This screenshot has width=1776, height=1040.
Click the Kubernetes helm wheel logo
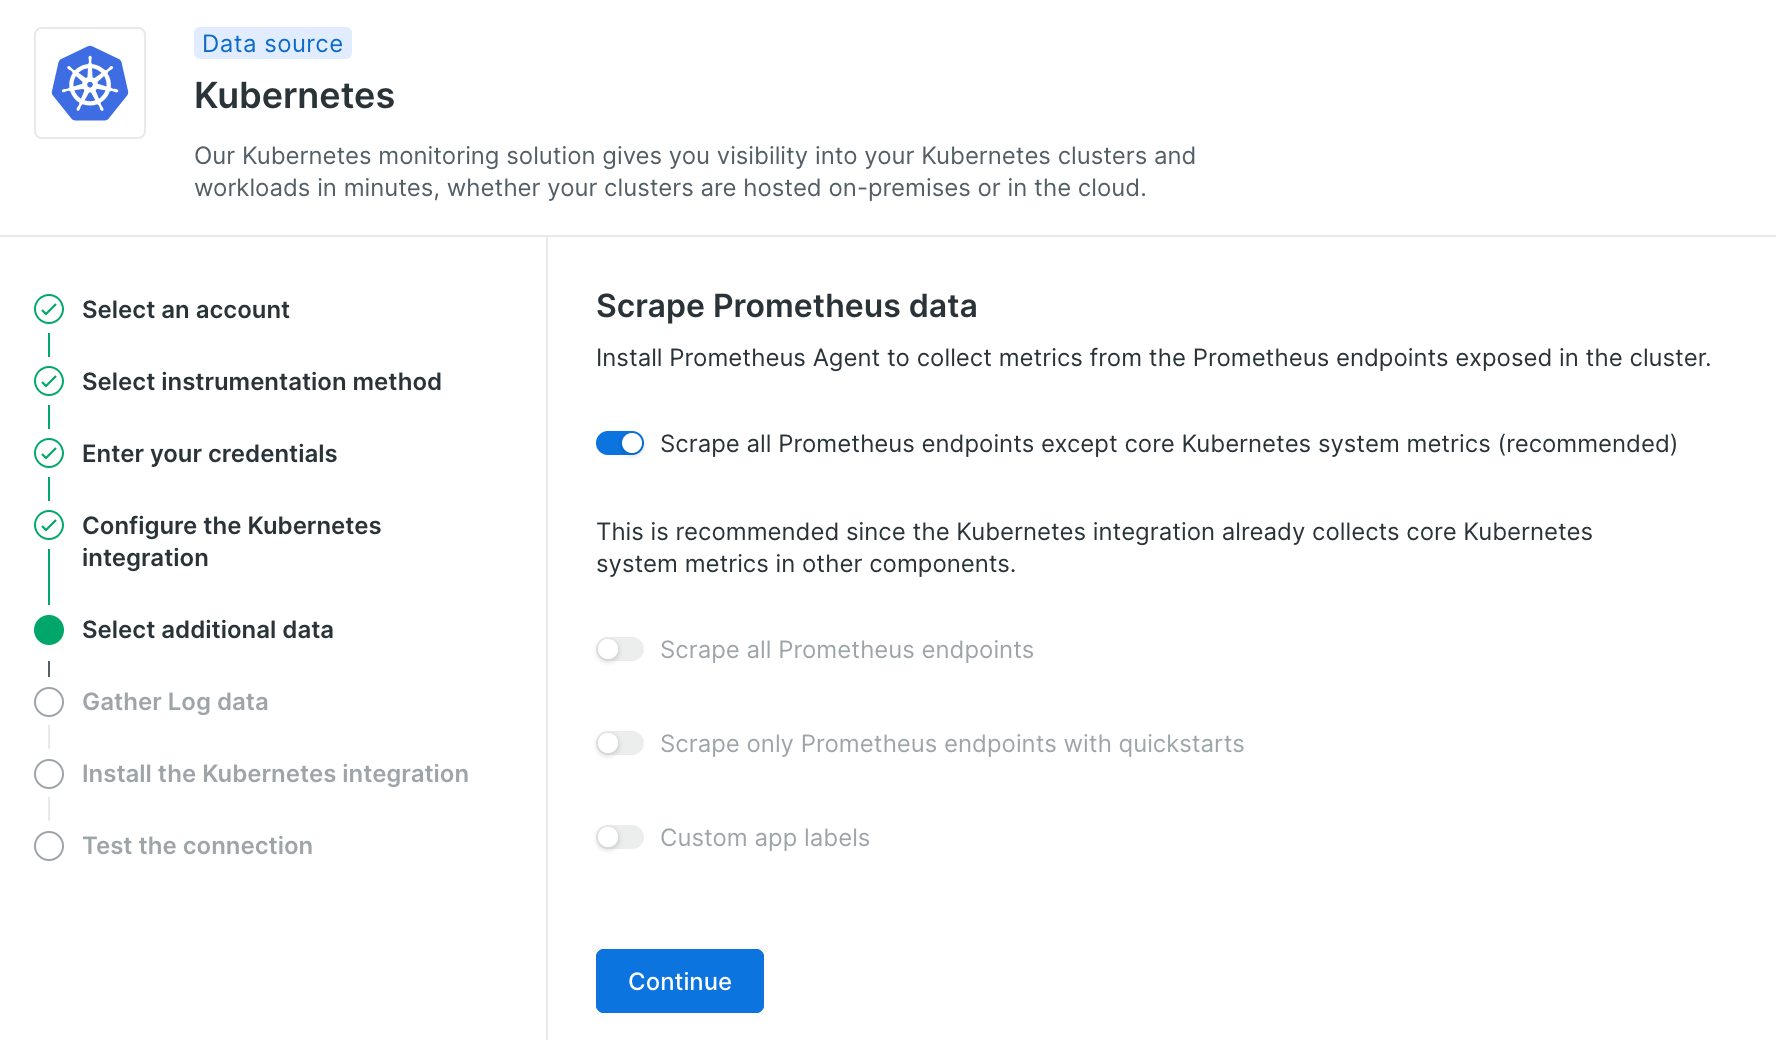click(x=90, y=83)
